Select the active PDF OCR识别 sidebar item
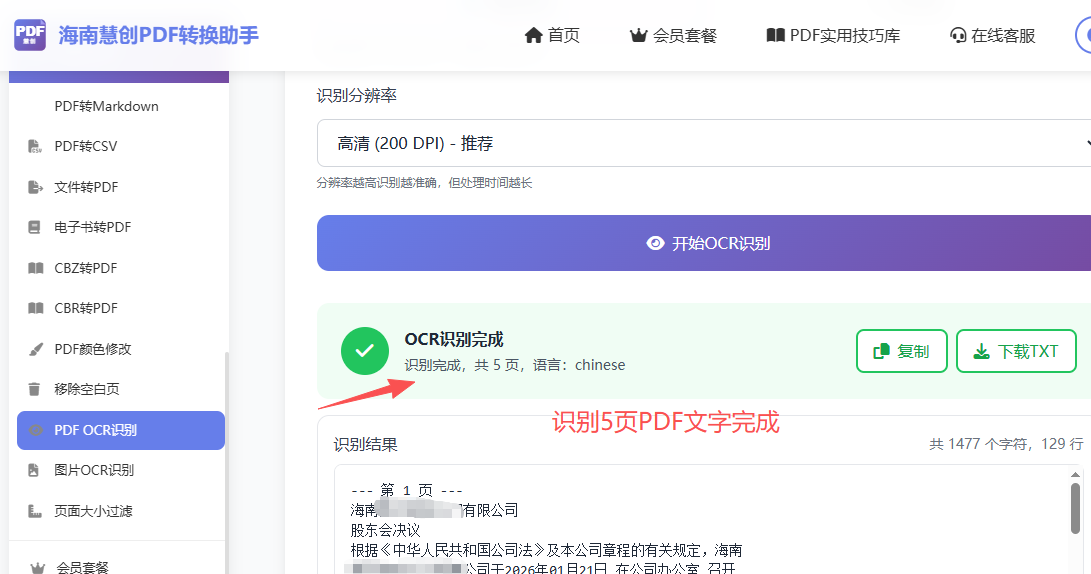 click(x=120, y=430)
